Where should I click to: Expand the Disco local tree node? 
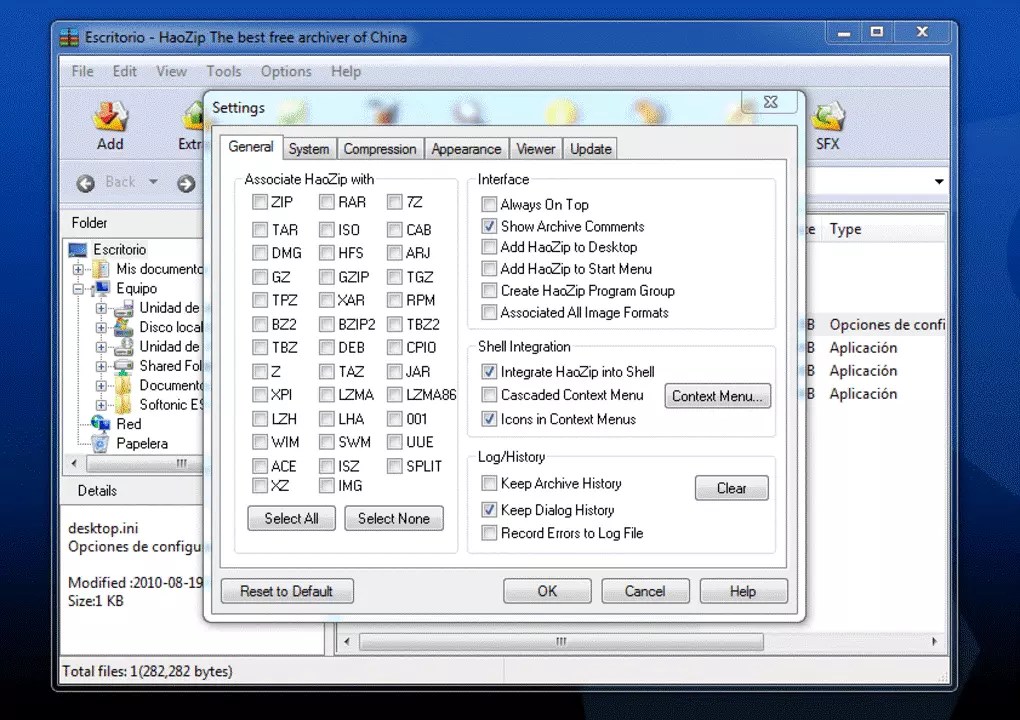coord(101,328)
